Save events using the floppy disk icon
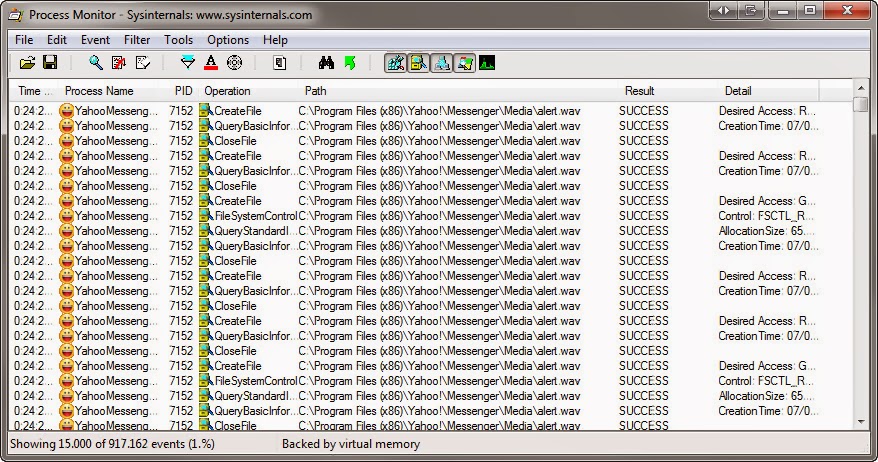 tap(50, 63)
